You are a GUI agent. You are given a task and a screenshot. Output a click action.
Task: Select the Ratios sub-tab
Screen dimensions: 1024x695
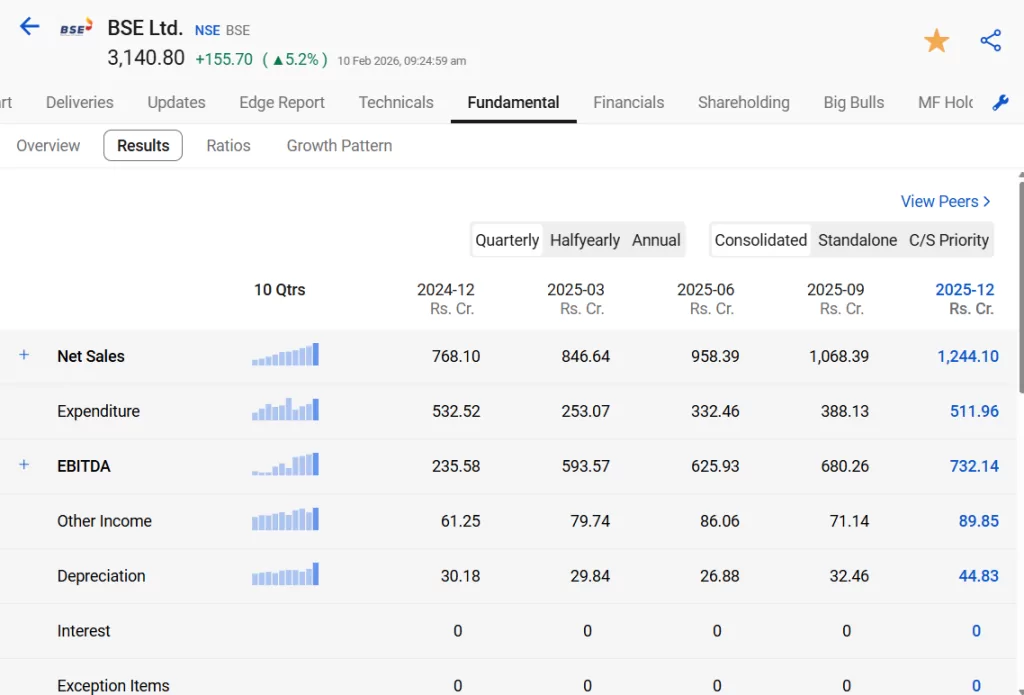click(x=228, y=145)
